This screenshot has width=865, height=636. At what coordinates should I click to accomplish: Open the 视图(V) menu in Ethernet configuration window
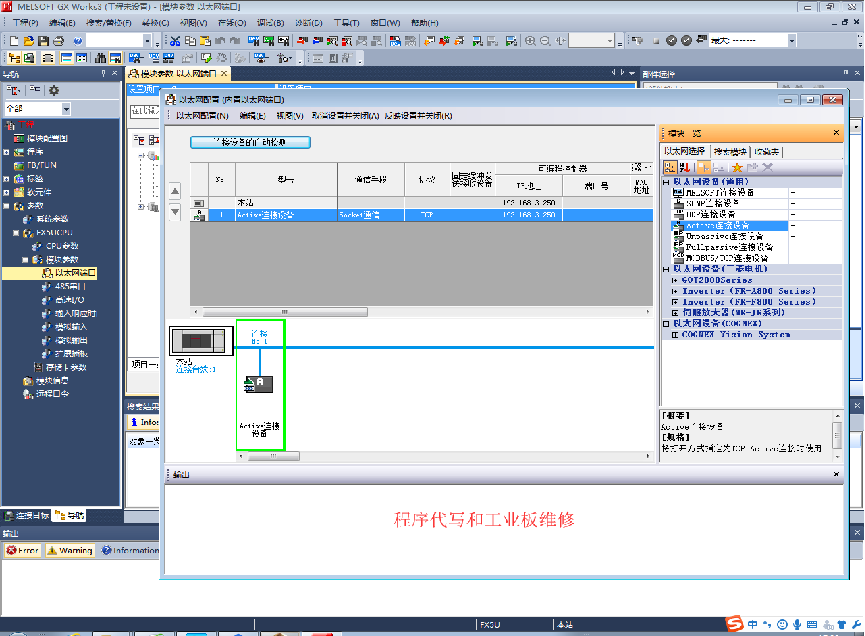tap(290, 116)
